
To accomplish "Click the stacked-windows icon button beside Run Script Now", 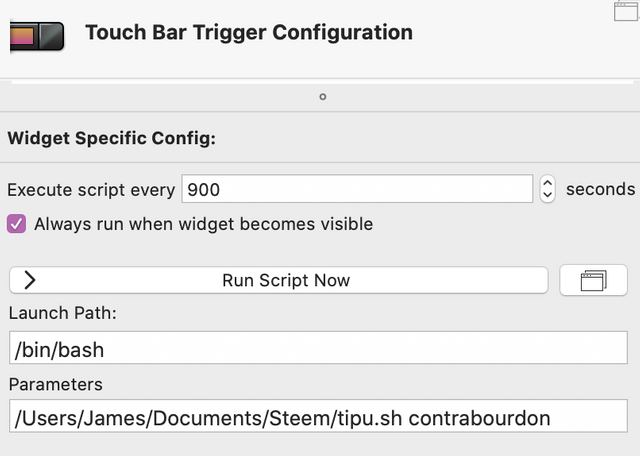I will tap(594, 280).
